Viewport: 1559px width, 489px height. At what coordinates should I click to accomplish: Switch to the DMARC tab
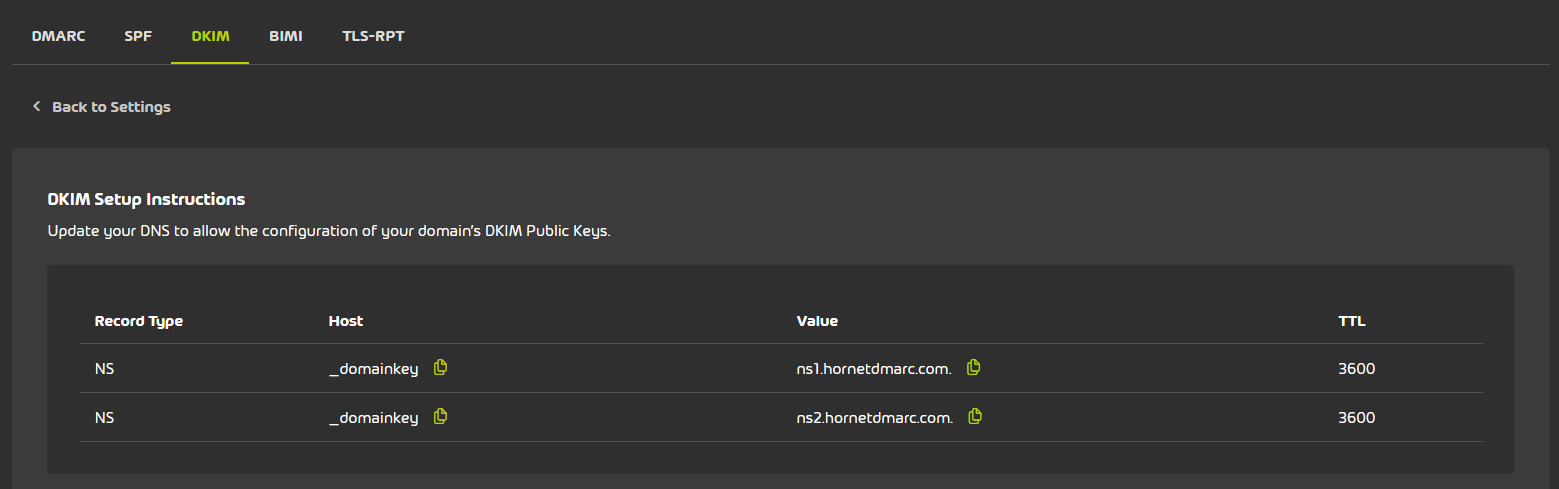[58, 36]
